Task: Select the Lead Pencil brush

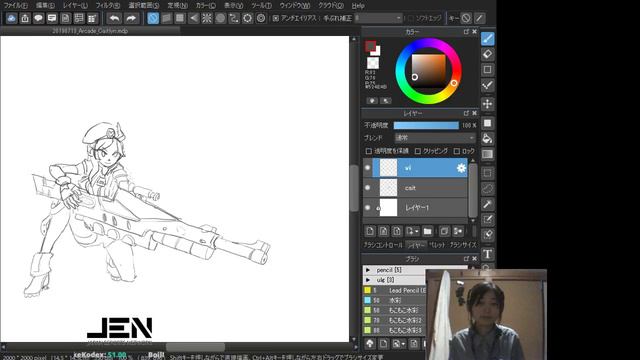Action: [x=395, y=290]
